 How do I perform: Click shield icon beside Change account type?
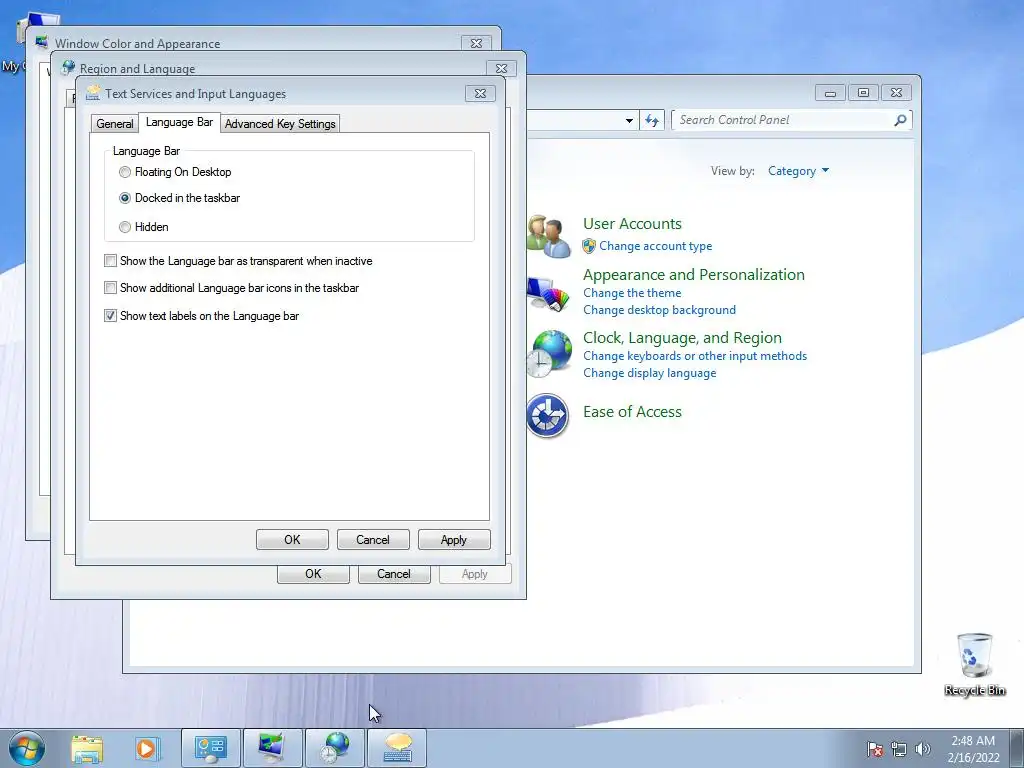click(x=589, y=246)
